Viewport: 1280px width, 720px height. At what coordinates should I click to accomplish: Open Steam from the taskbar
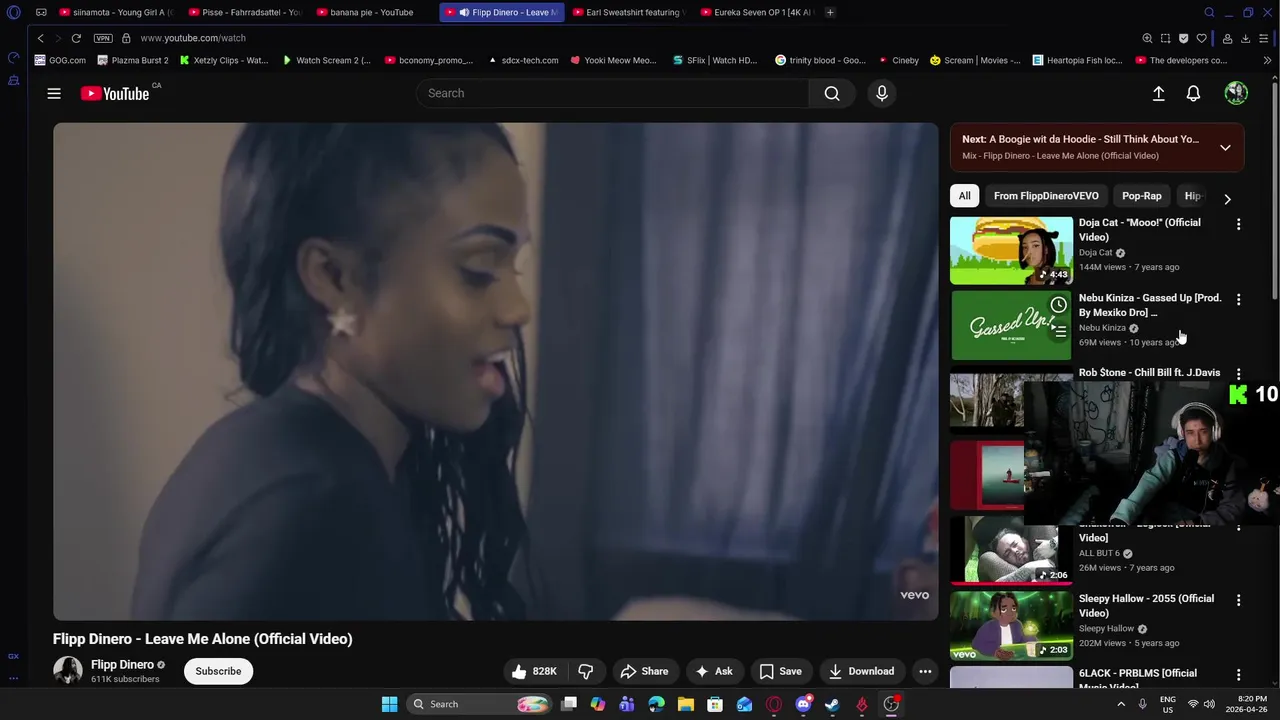coord(832,704)
